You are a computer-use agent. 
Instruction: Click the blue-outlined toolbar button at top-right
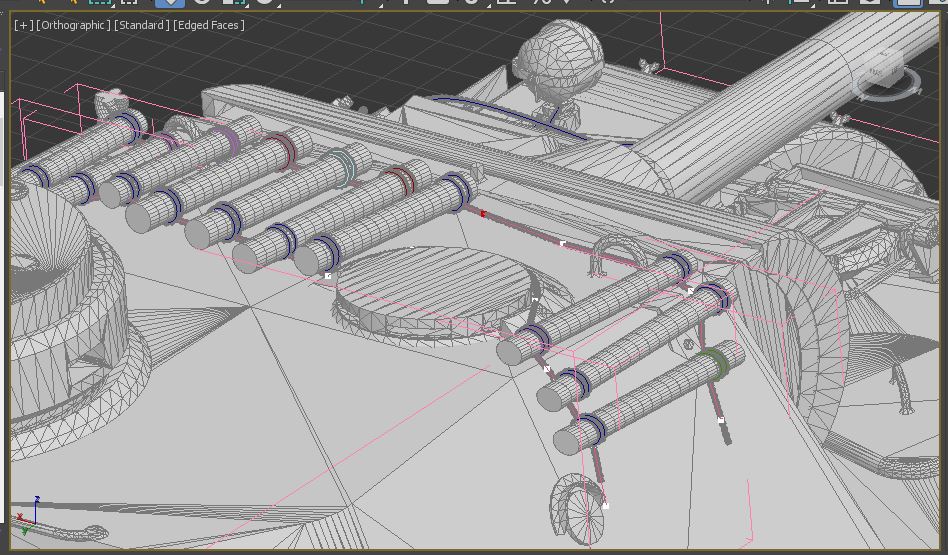click(x=908, y=3)
